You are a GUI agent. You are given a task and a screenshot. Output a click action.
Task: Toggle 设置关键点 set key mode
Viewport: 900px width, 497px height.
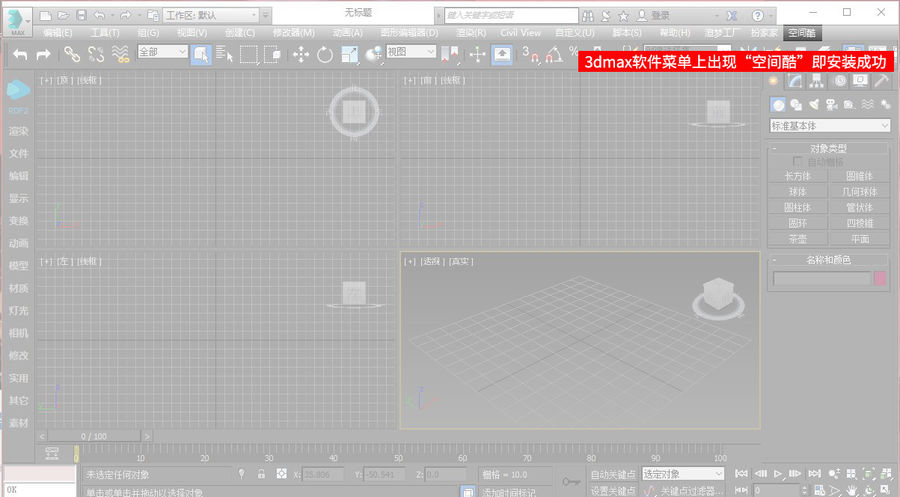tap(613, 490)
